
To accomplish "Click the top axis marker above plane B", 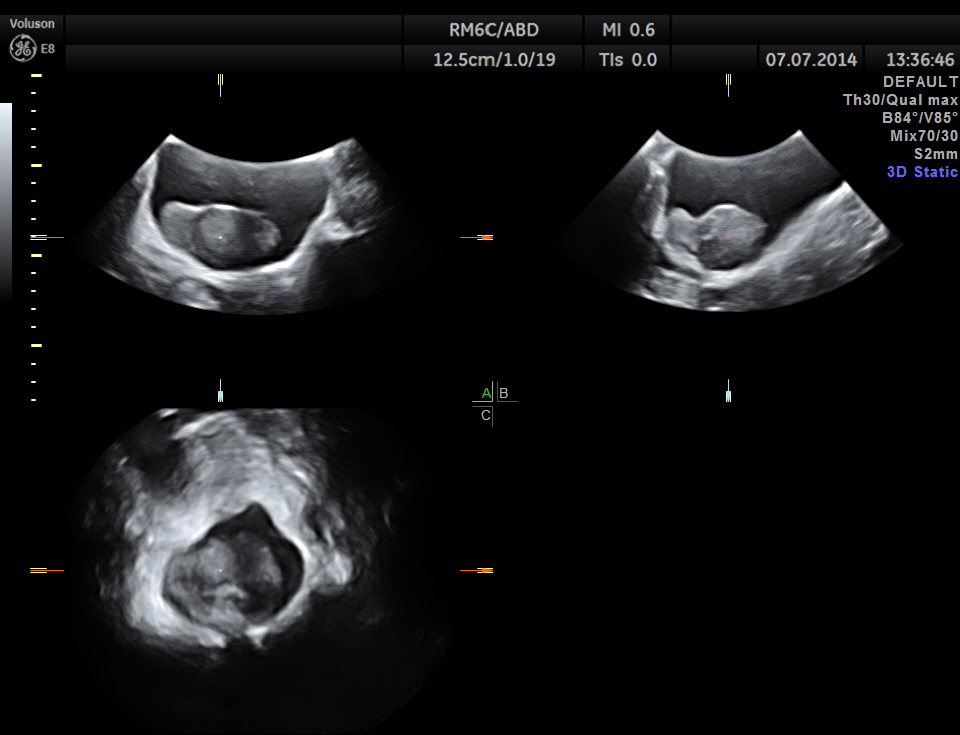I will [x=729, y=84].
